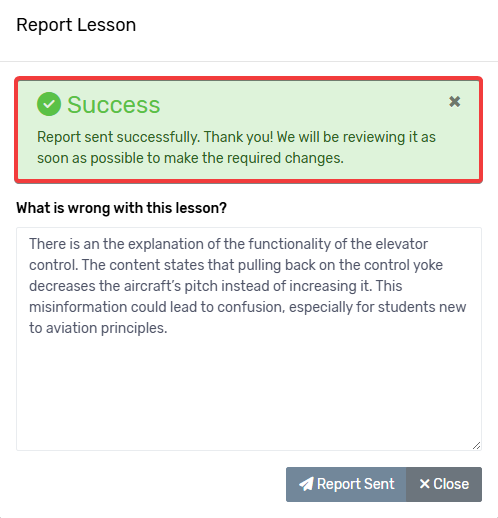Click the "Report Lesson" dialog title

pos(76,25)
